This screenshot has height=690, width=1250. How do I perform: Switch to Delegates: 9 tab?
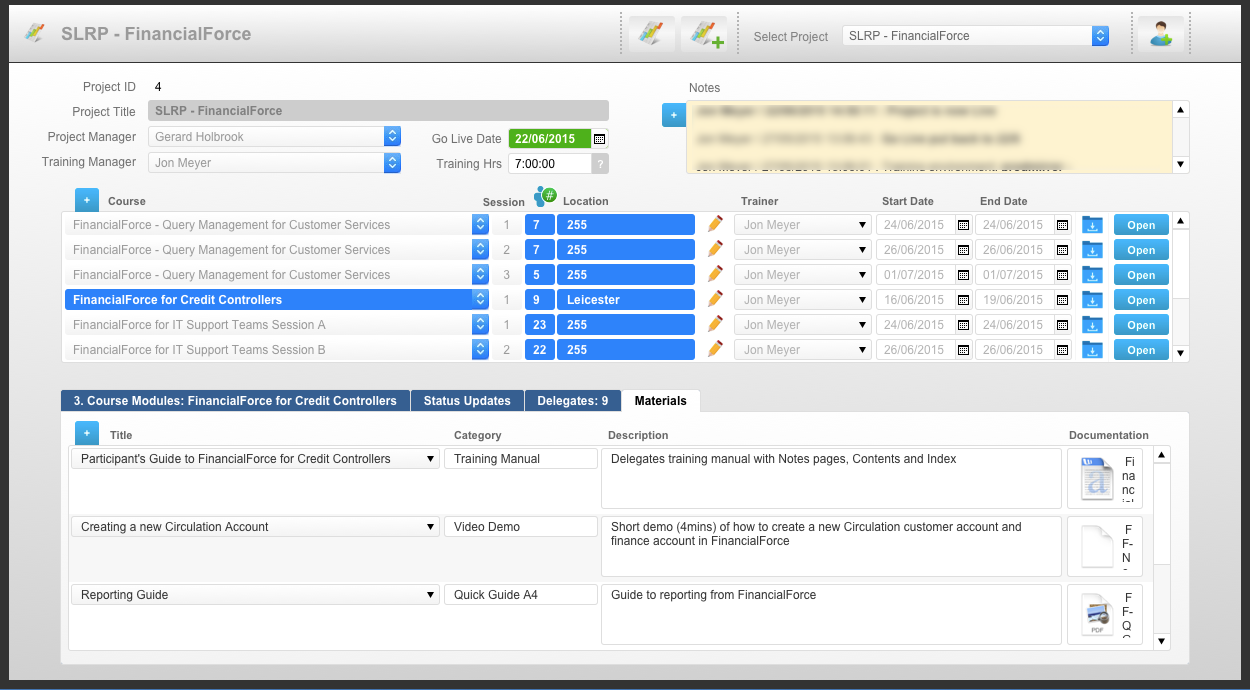click(x=573, y=400)
